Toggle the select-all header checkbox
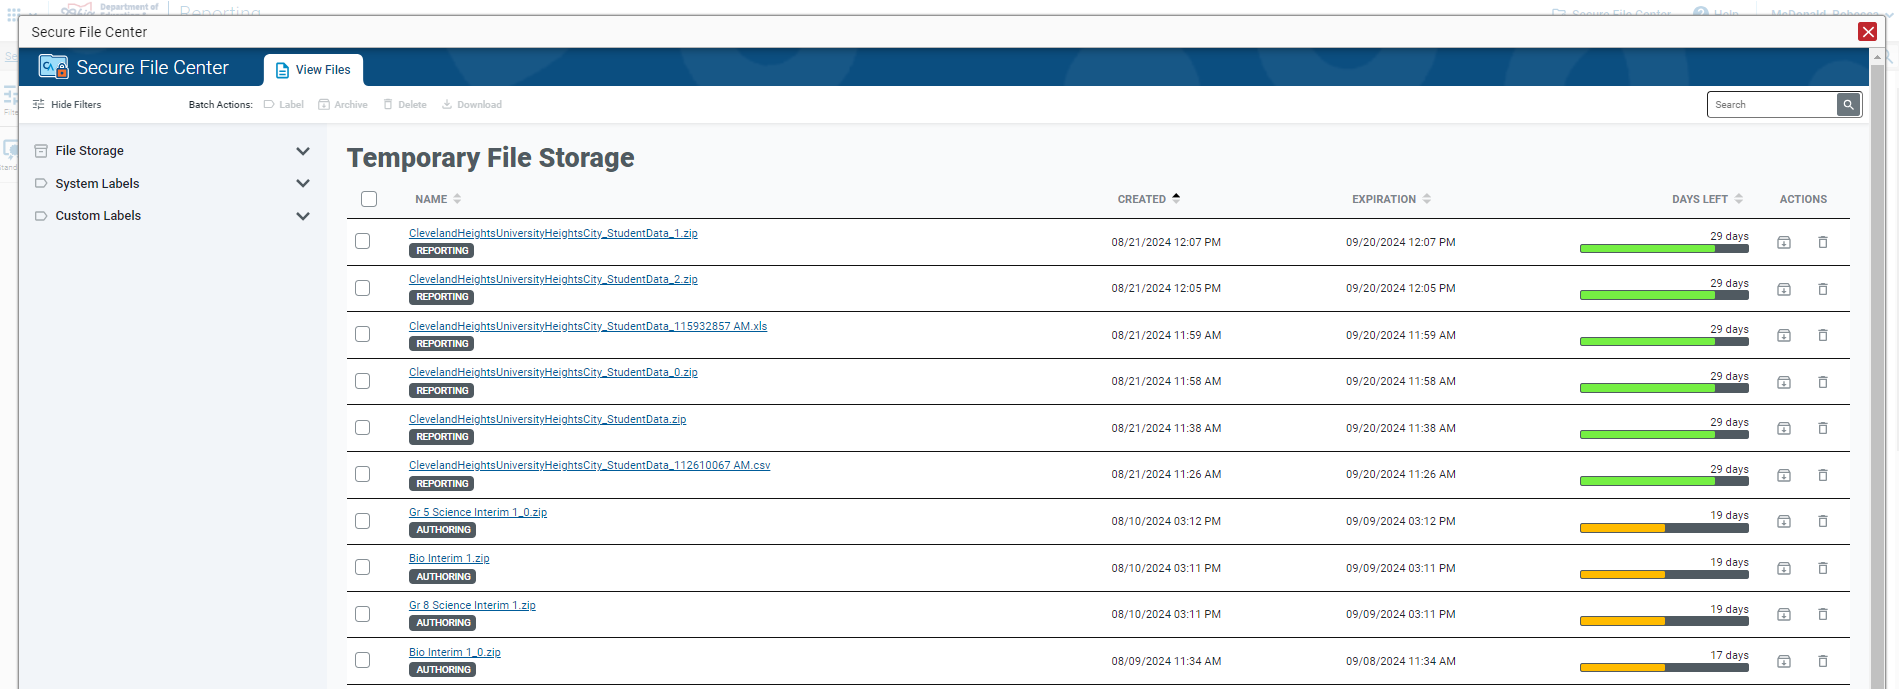The width and height of the screenshot is (1899, 689). [369, 199]
